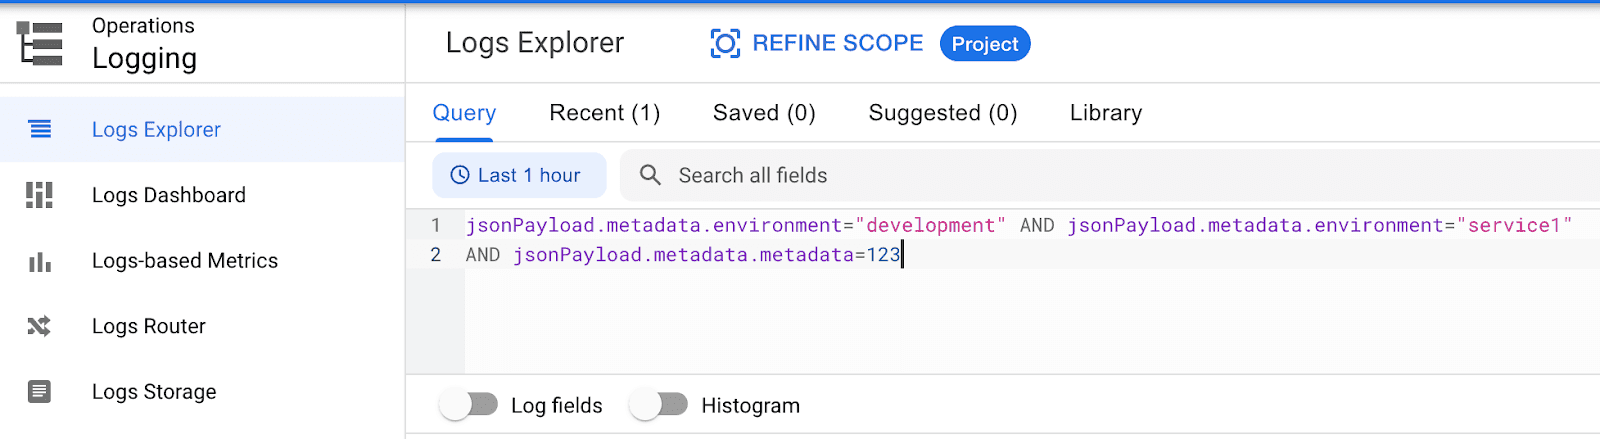The height and width of the screenshot is (439, 1600).
Task: Click the Project scope chip
Action: pyautogui.click(x=985, y=44)
